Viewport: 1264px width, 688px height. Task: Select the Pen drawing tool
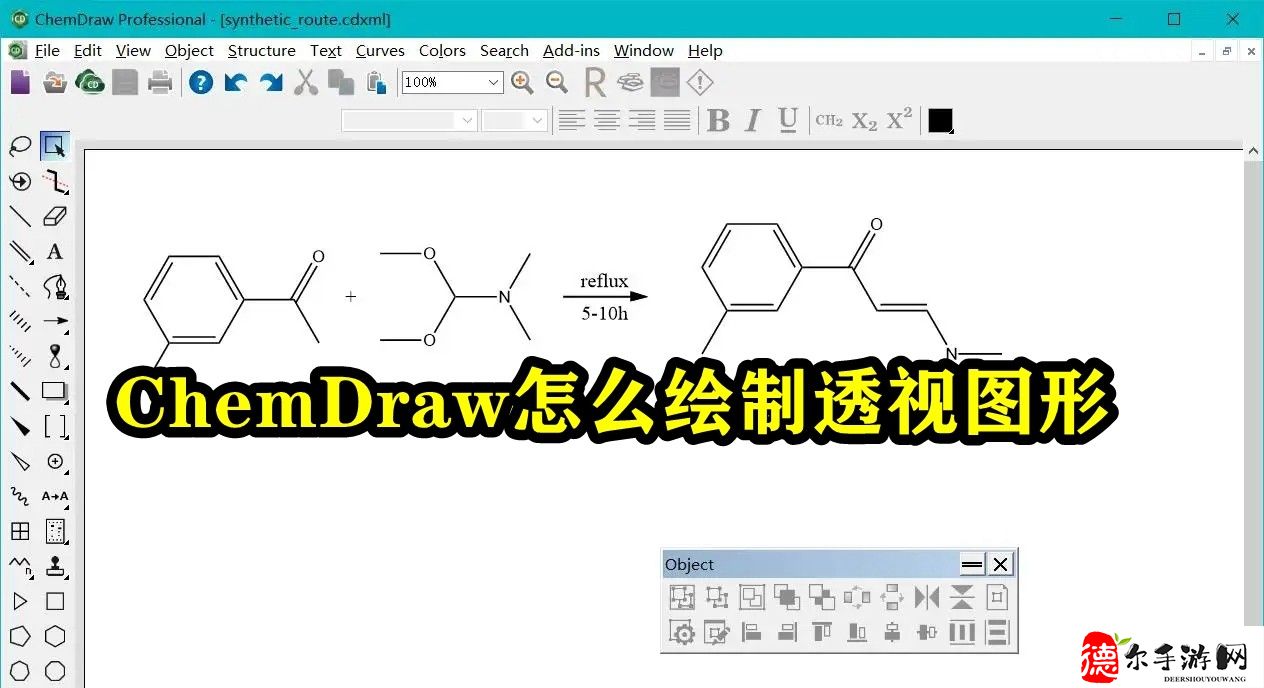pyautogui.click(x=55, y=287)
